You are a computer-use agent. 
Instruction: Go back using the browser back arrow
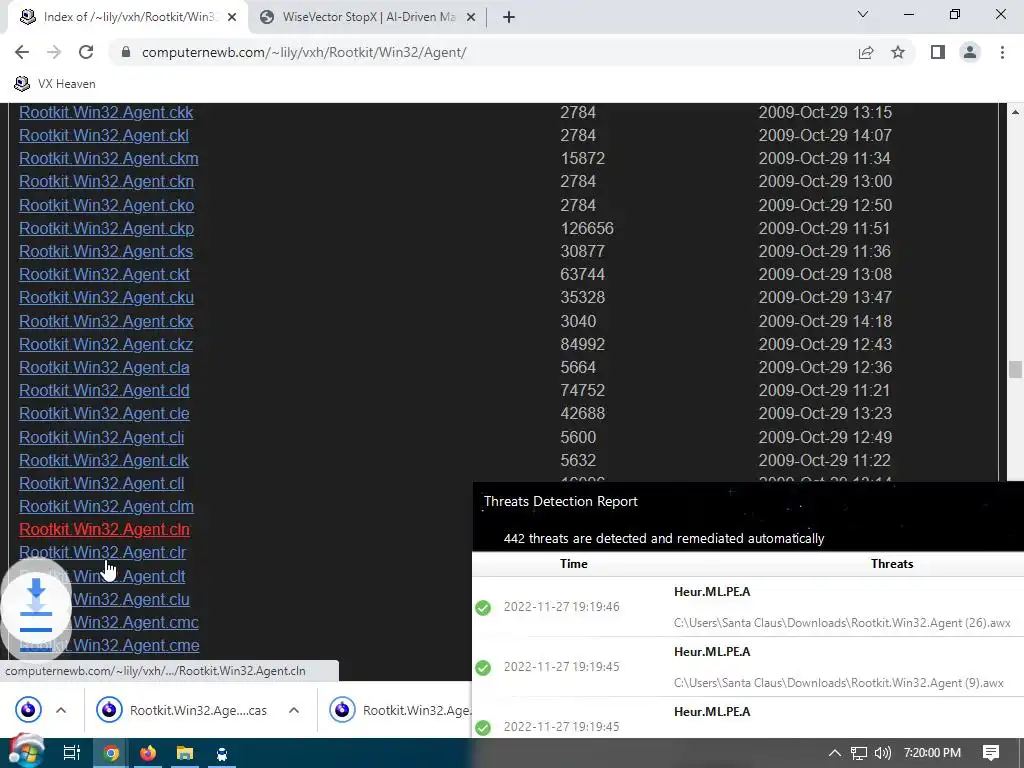(22, 52)
